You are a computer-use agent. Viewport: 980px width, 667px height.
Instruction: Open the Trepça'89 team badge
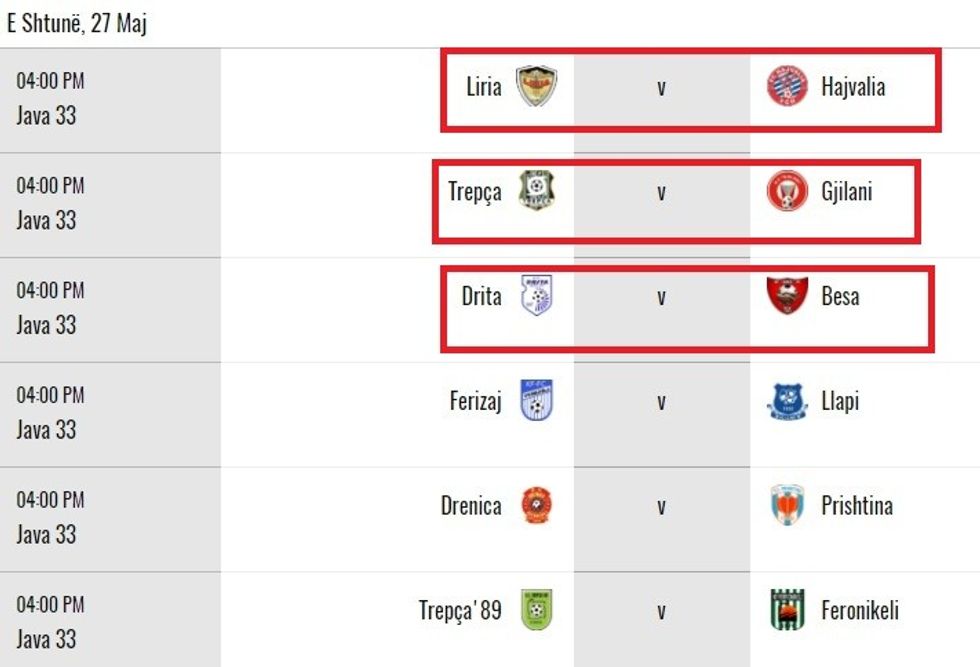(537, 610)
